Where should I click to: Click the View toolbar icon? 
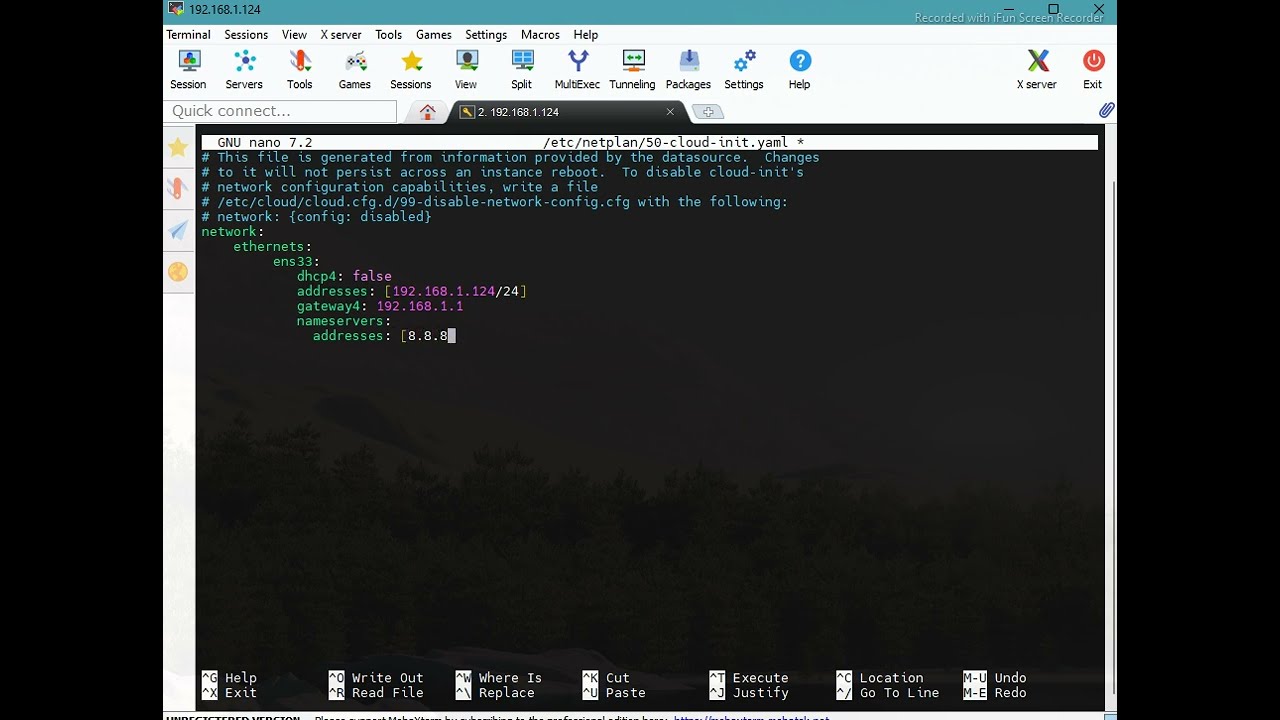coord(466,70)
